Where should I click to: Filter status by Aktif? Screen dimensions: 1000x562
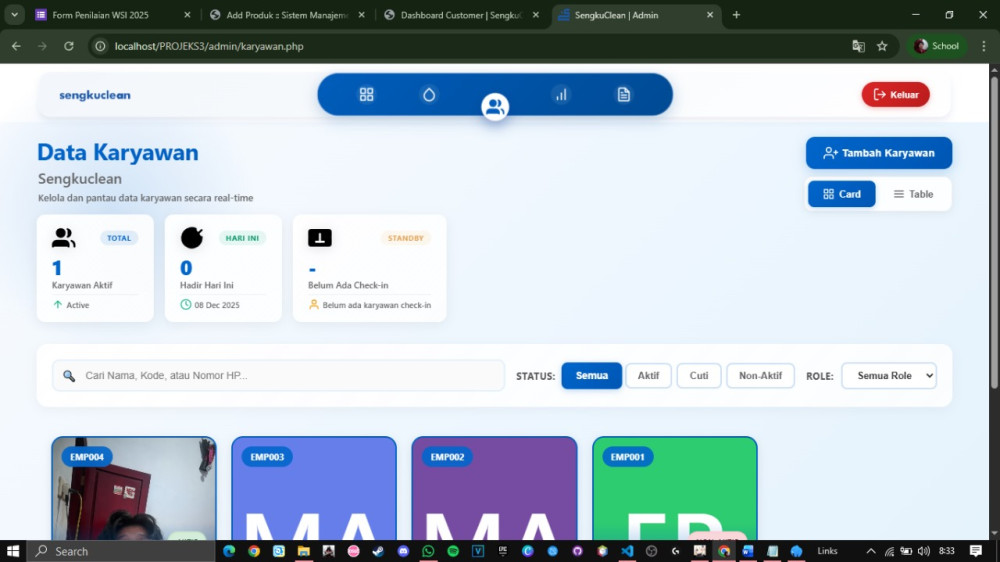point(648,376)
